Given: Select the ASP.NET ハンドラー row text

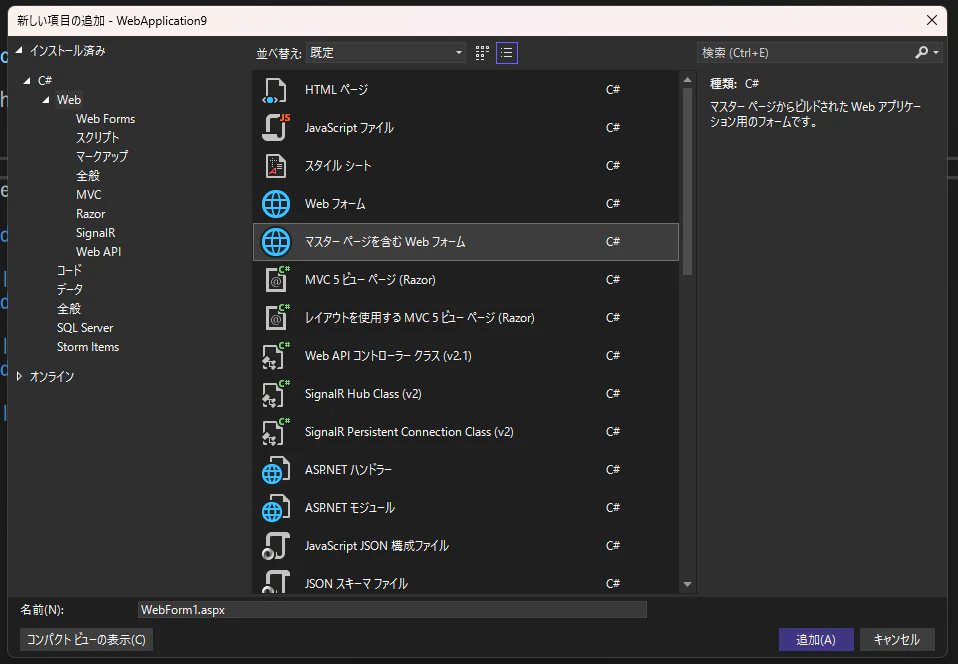Looking at the screenshot, I should (x=348, y=470).
